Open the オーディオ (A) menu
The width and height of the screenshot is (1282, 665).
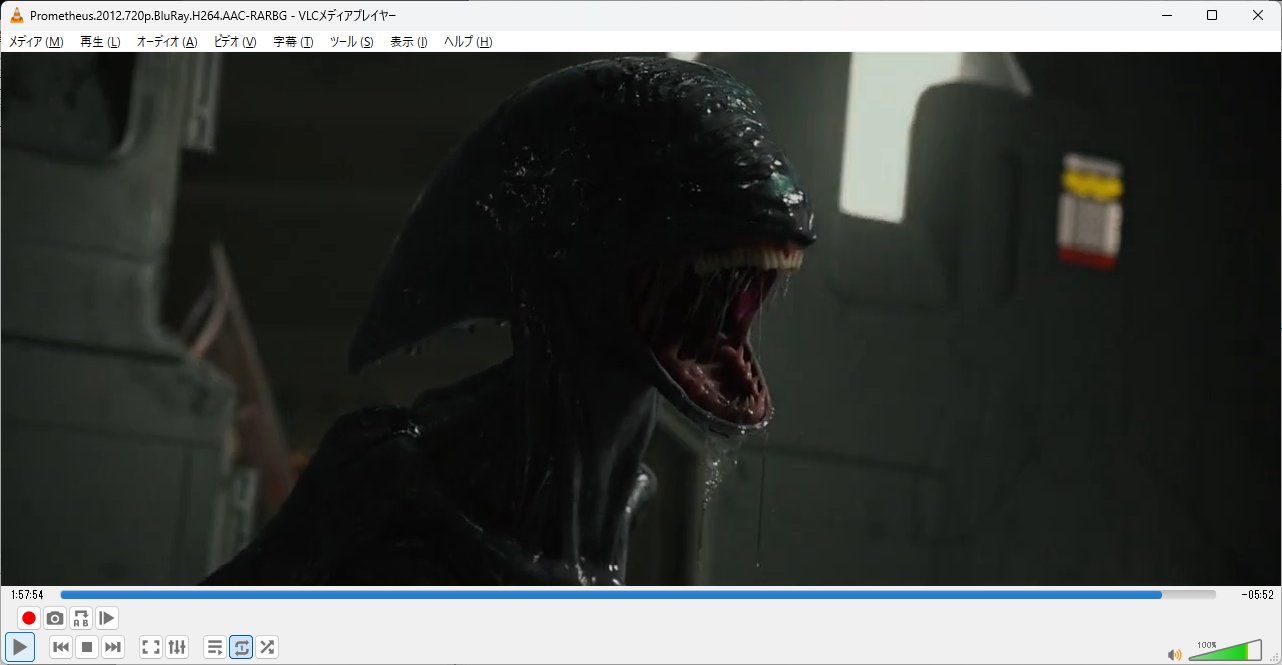167,42
